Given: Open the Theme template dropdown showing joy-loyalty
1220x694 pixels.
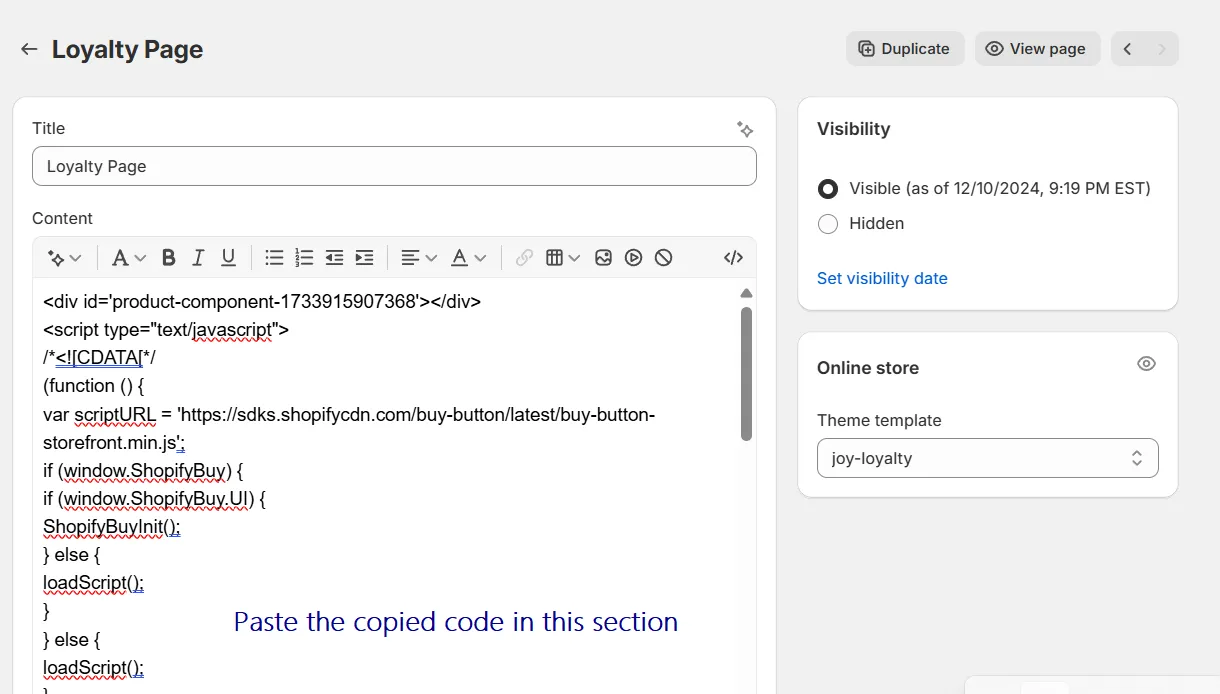Looking at the screenshot, I should click(988, 458).
